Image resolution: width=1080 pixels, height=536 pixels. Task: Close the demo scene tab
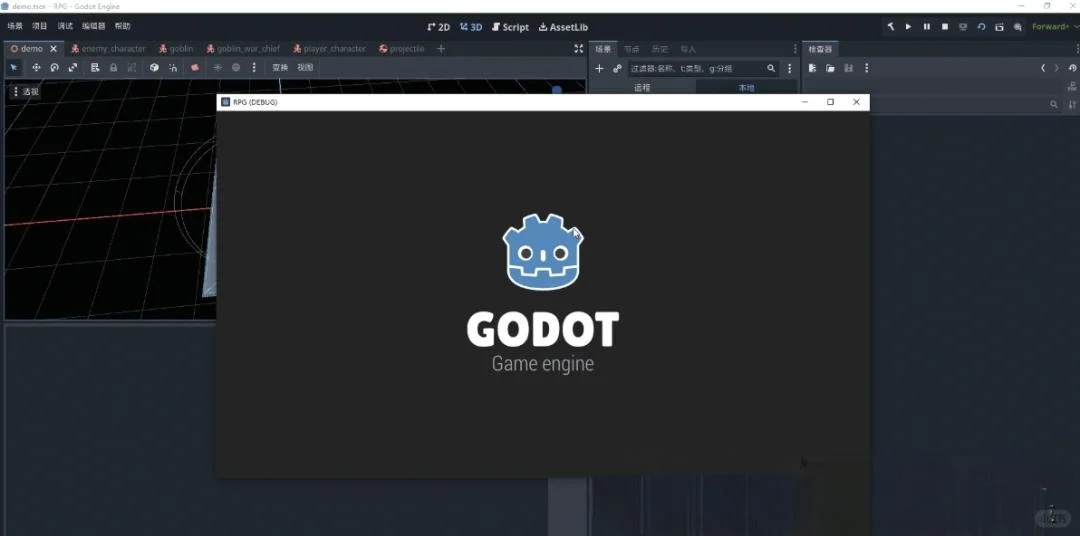[54, 49]
